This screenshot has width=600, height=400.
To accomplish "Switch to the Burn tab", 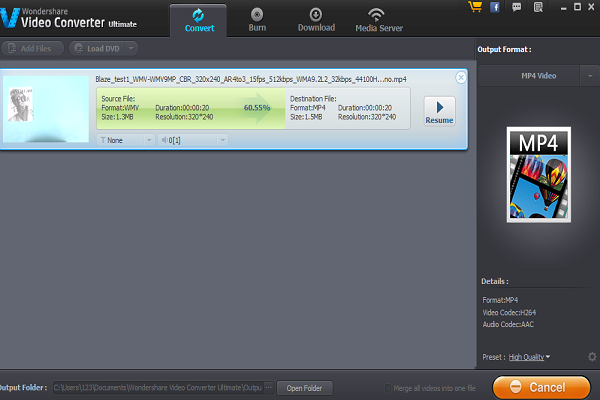I will click(257, 21).
